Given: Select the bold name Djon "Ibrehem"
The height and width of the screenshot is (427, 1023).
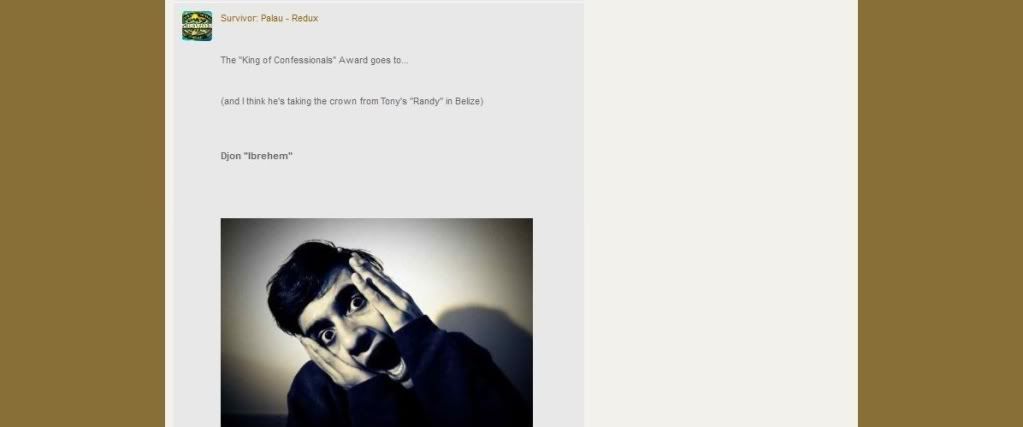Looking at the screenshot, I should click(x=256, y=156).
